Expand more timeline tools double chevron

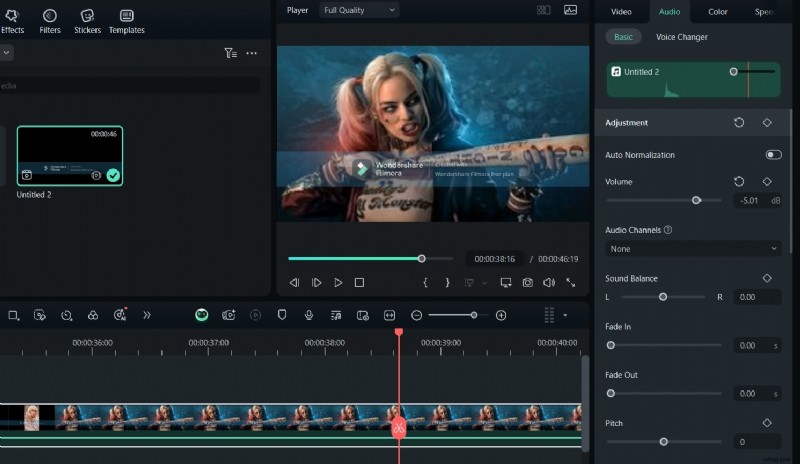pos(147,315)
